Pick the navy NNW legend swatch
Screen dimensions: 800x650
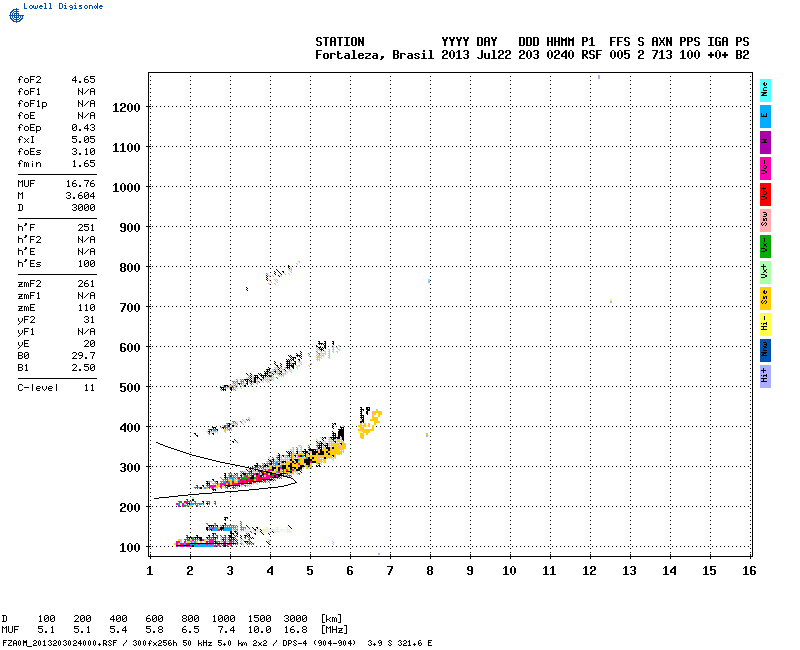(765, 351)
